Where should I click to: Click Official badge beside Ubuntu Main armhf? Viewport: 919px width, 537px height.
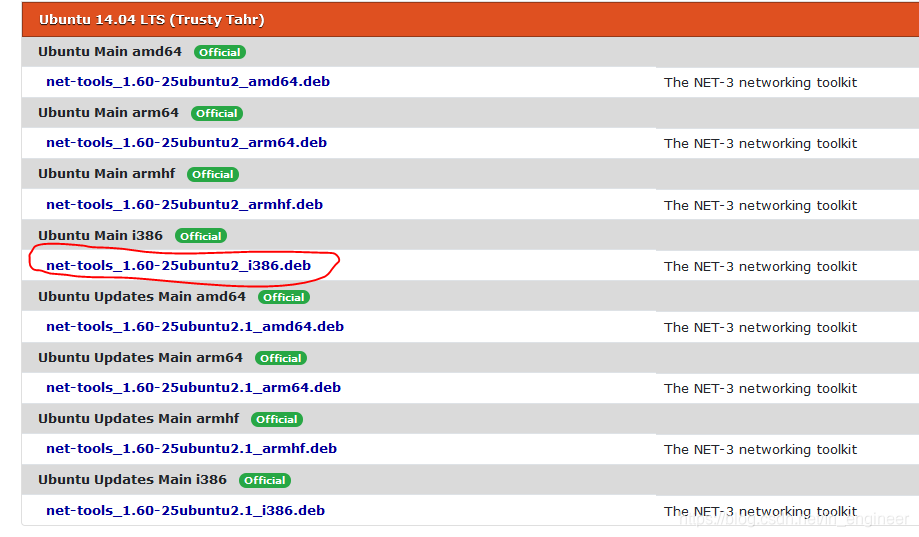coord(213,174)
